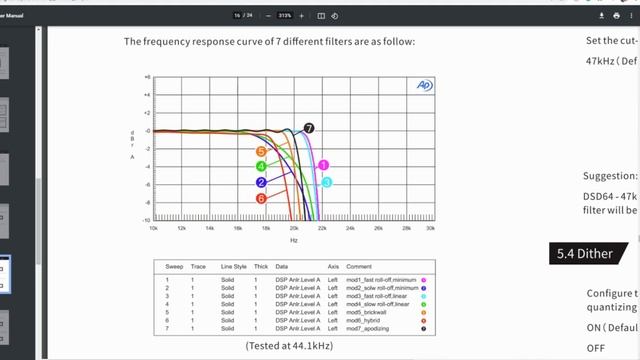Click the Sweep column header
Viewport: 640px width, 360px height.
coord(174,267)
